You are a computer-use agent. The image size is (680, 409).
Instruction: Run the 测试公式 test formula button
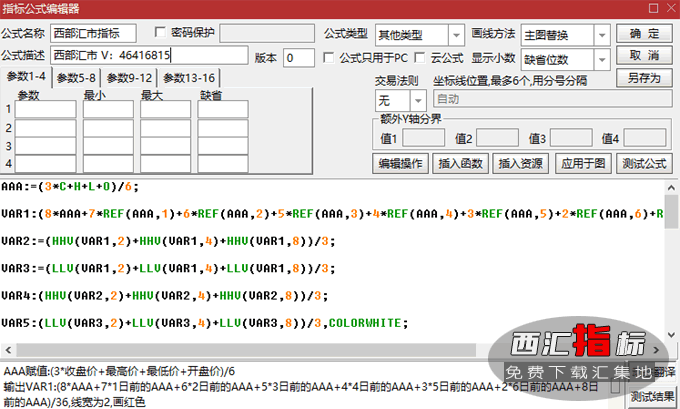644,164
